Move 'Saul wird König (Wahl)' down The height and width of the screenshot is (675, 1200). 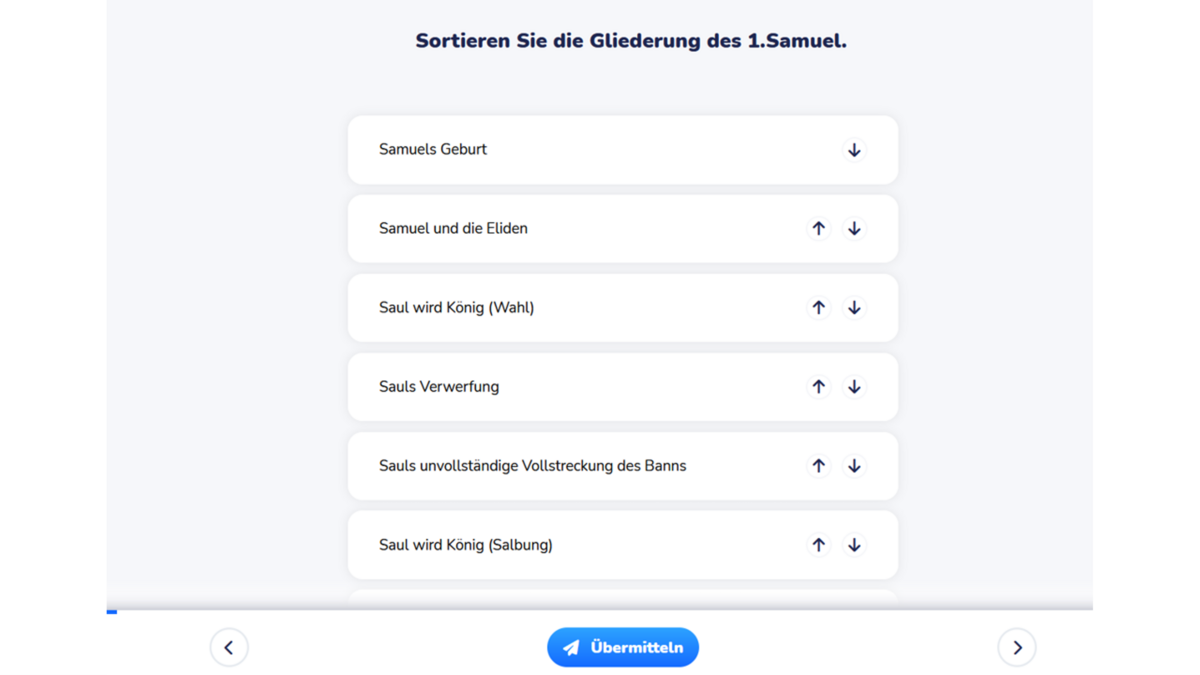(854, 308)
